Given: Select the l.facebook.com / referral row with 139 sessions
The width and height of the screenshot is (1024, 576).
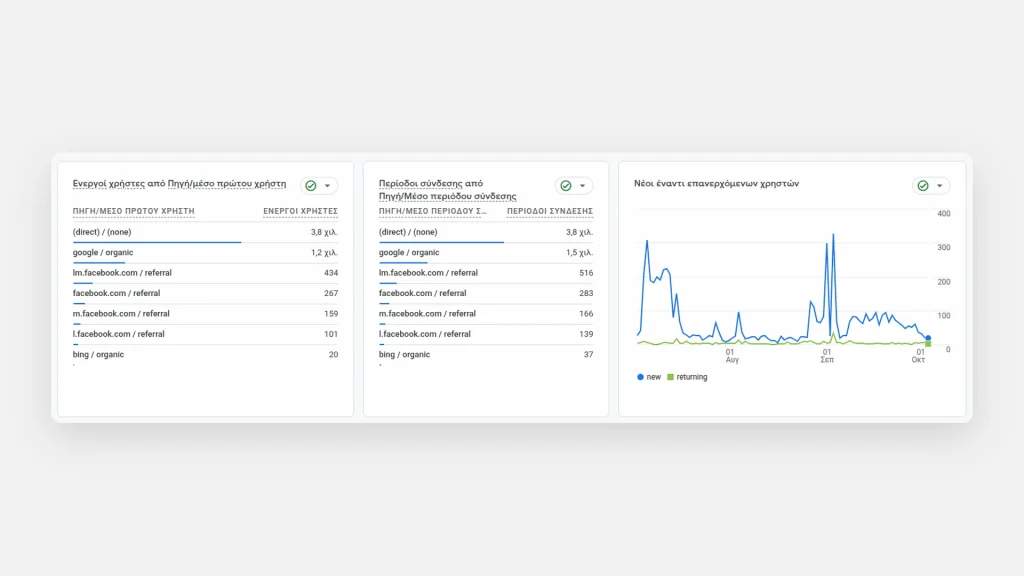Looking at the screenshot, I should coord(486,334).
